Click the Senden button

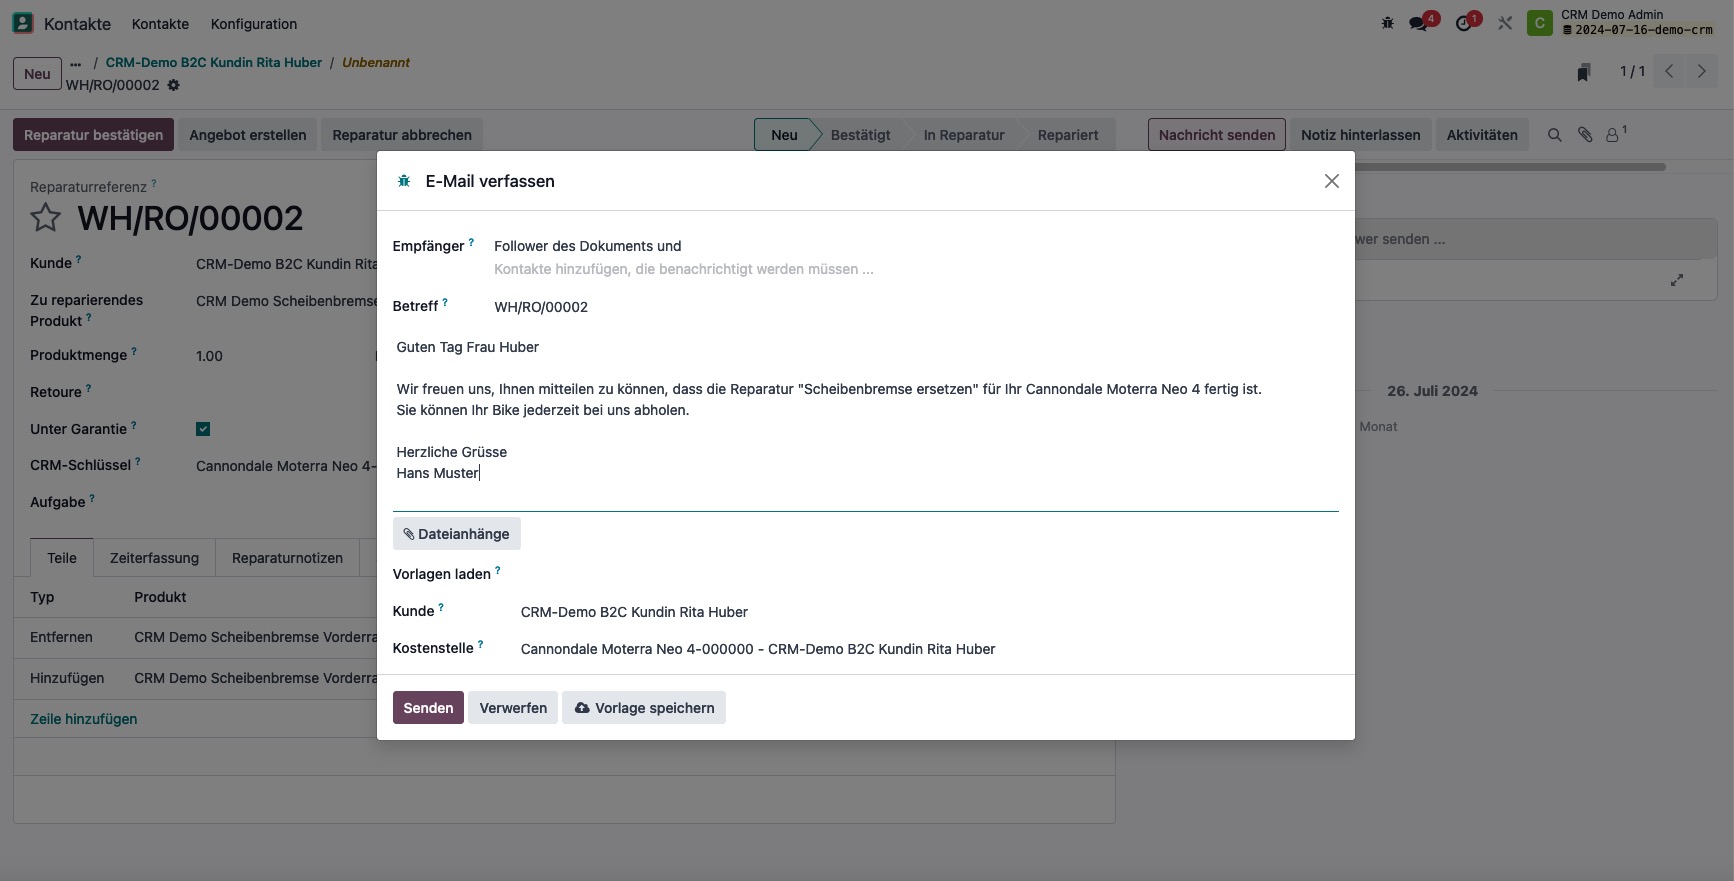pos(428,708)
